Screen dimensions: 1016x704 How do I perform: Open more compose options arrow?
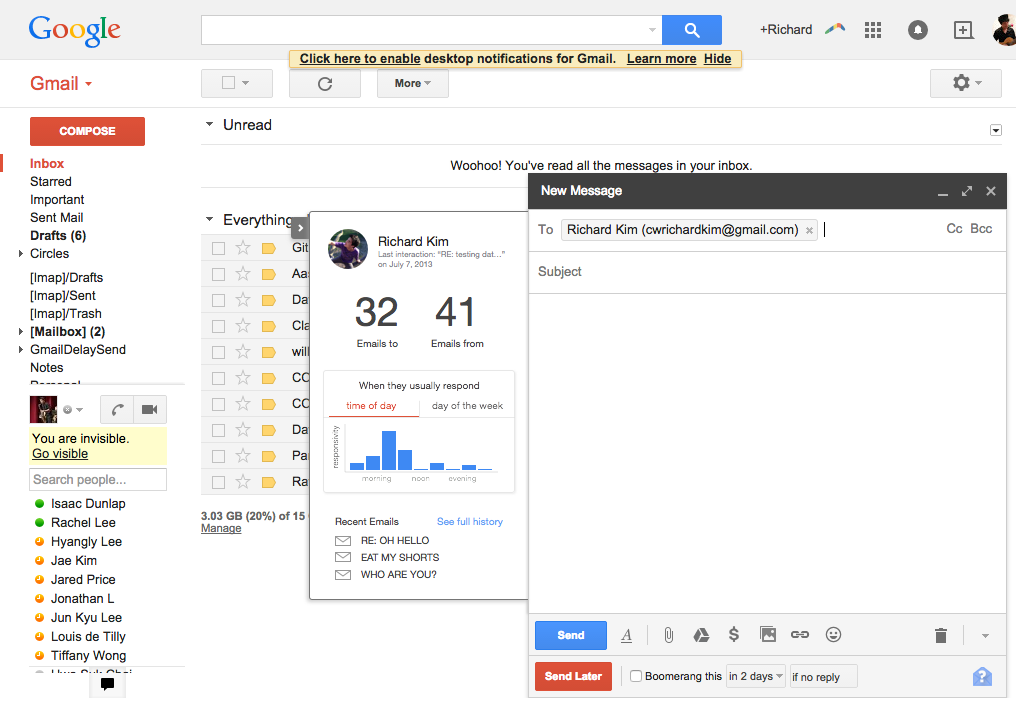coord(985,636)
